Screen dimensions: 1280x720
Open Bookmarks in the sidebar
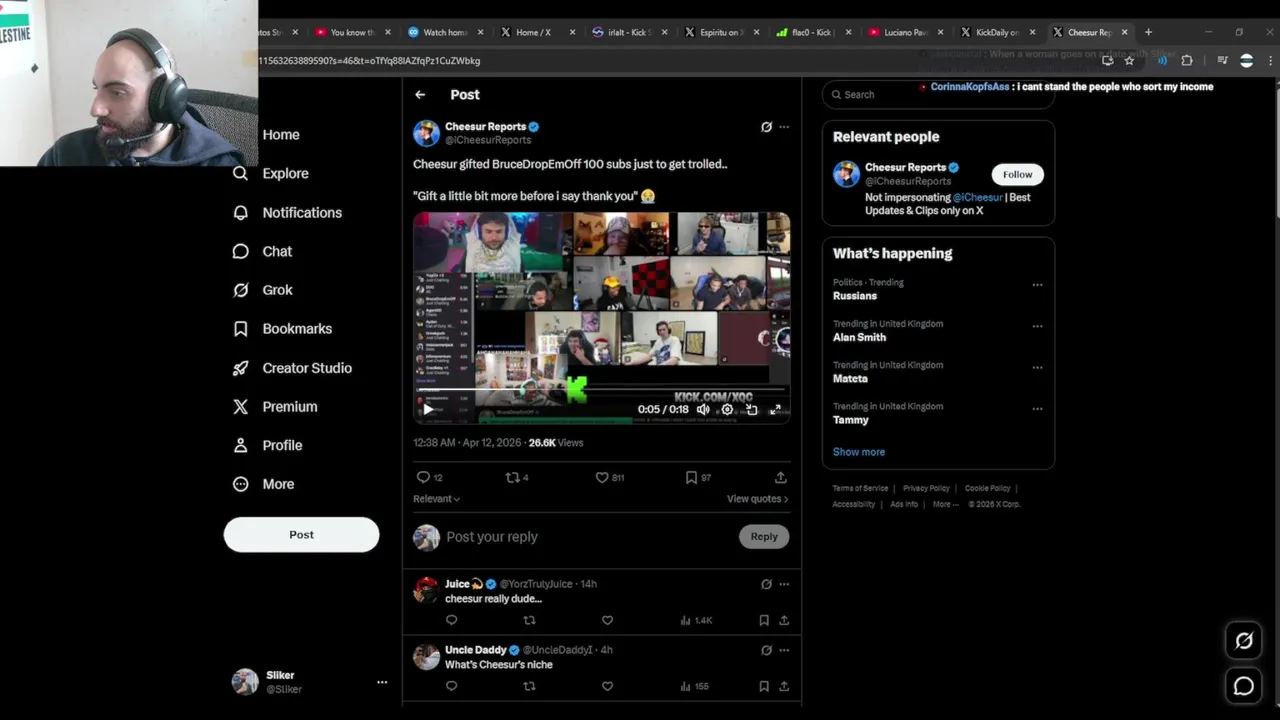pyautogui.click(x=282, y=328)
